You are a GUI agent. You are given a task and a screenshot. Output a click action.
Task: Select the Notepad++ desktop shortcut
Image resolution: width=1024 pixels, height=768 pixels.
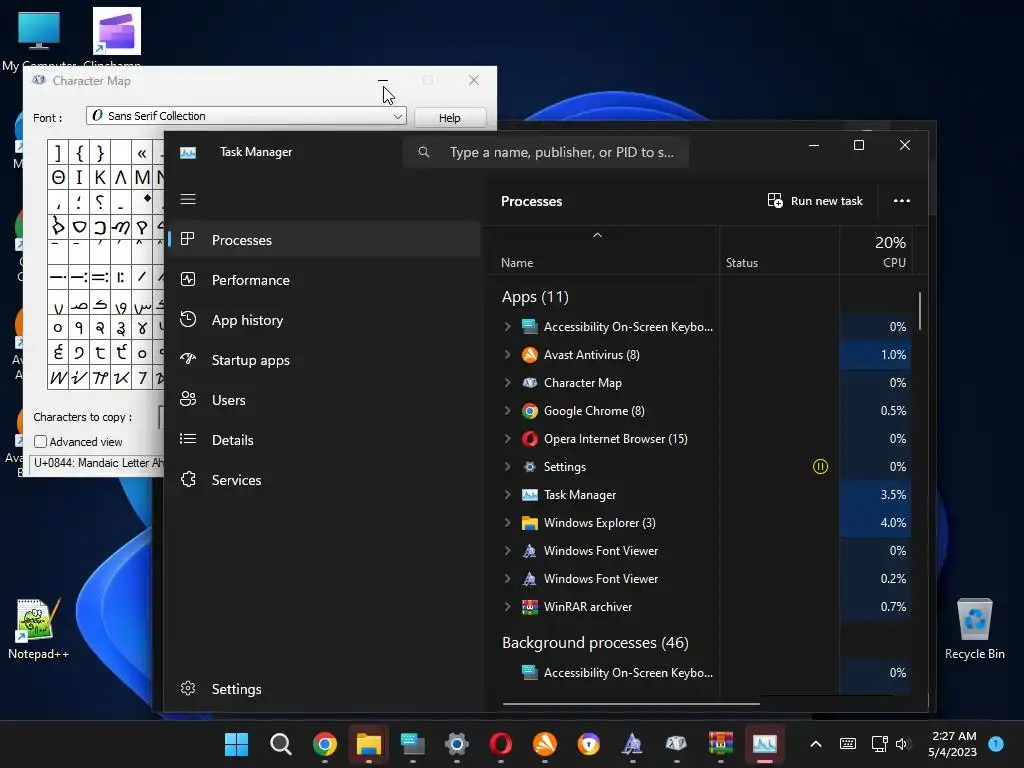(38, 628)
